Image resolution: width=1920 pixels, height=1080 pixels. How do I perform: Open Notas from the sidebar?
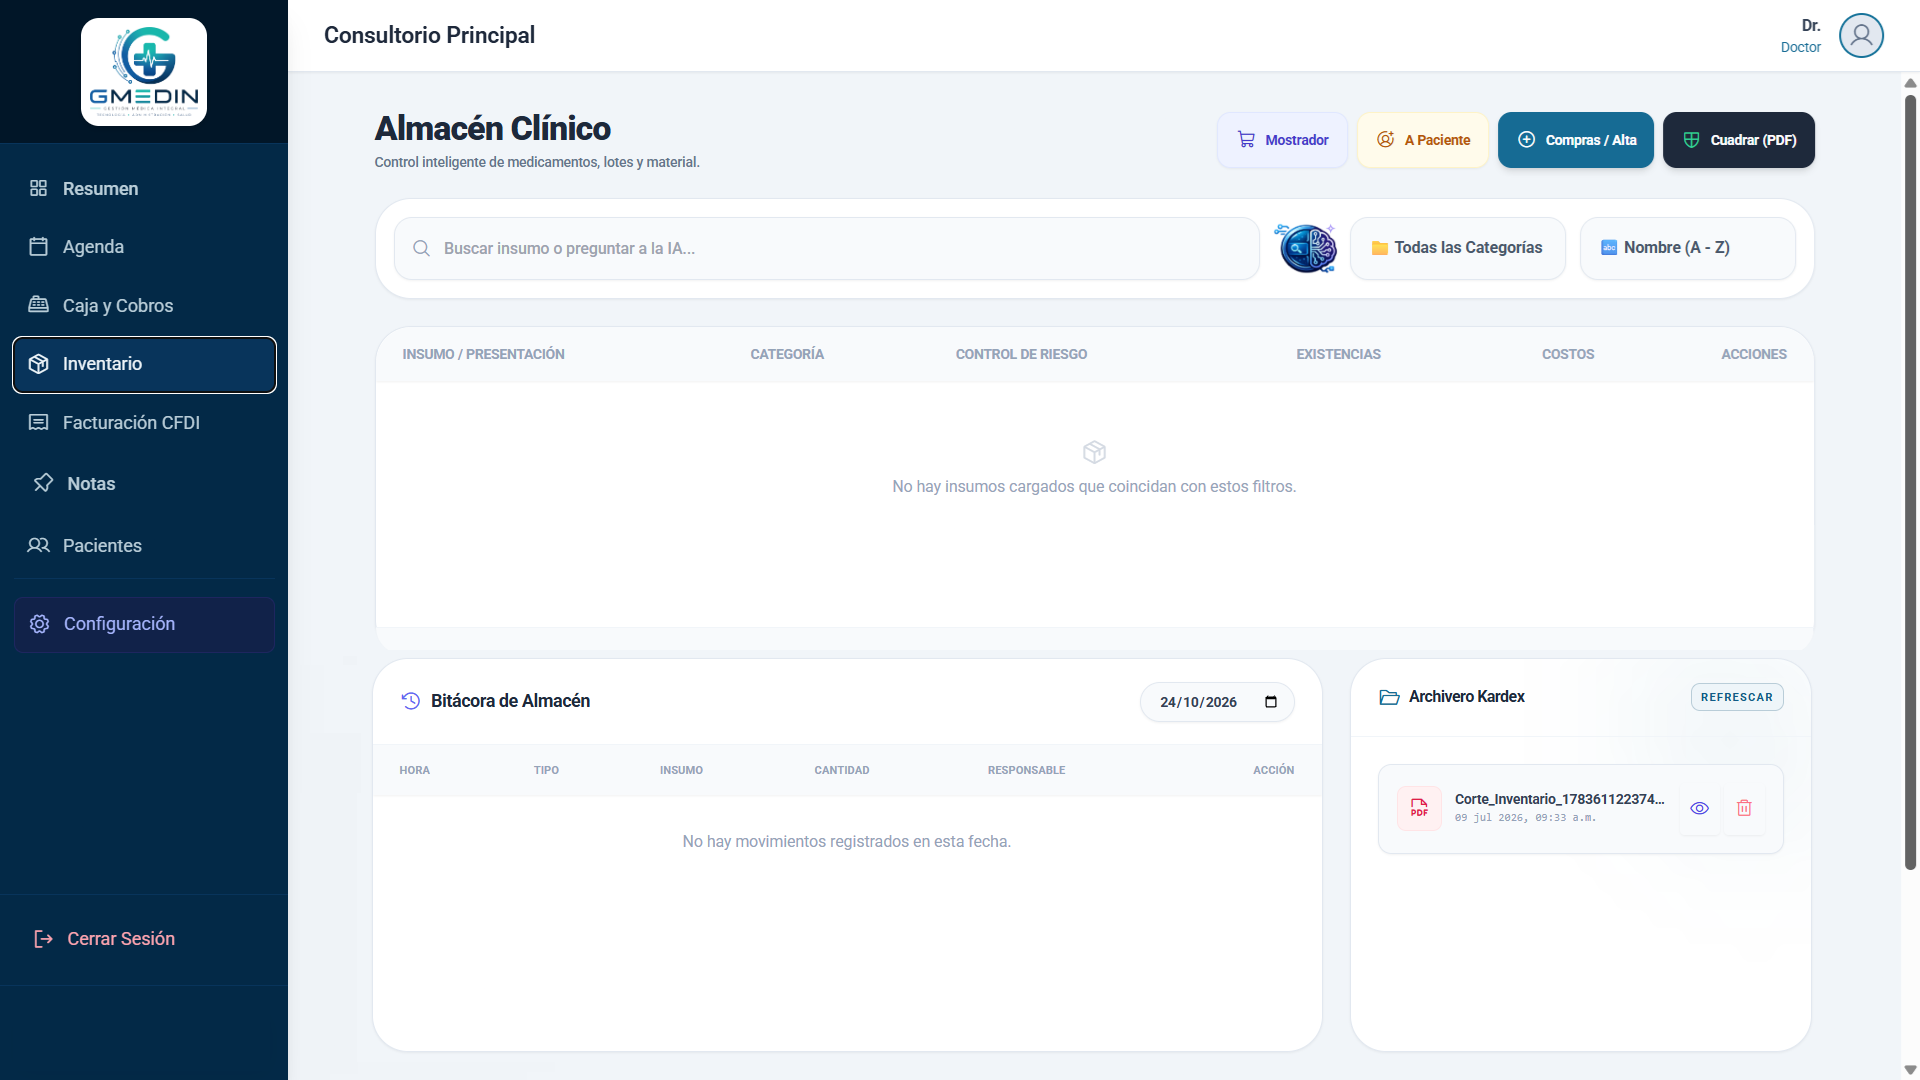click(x=144, y=483)
